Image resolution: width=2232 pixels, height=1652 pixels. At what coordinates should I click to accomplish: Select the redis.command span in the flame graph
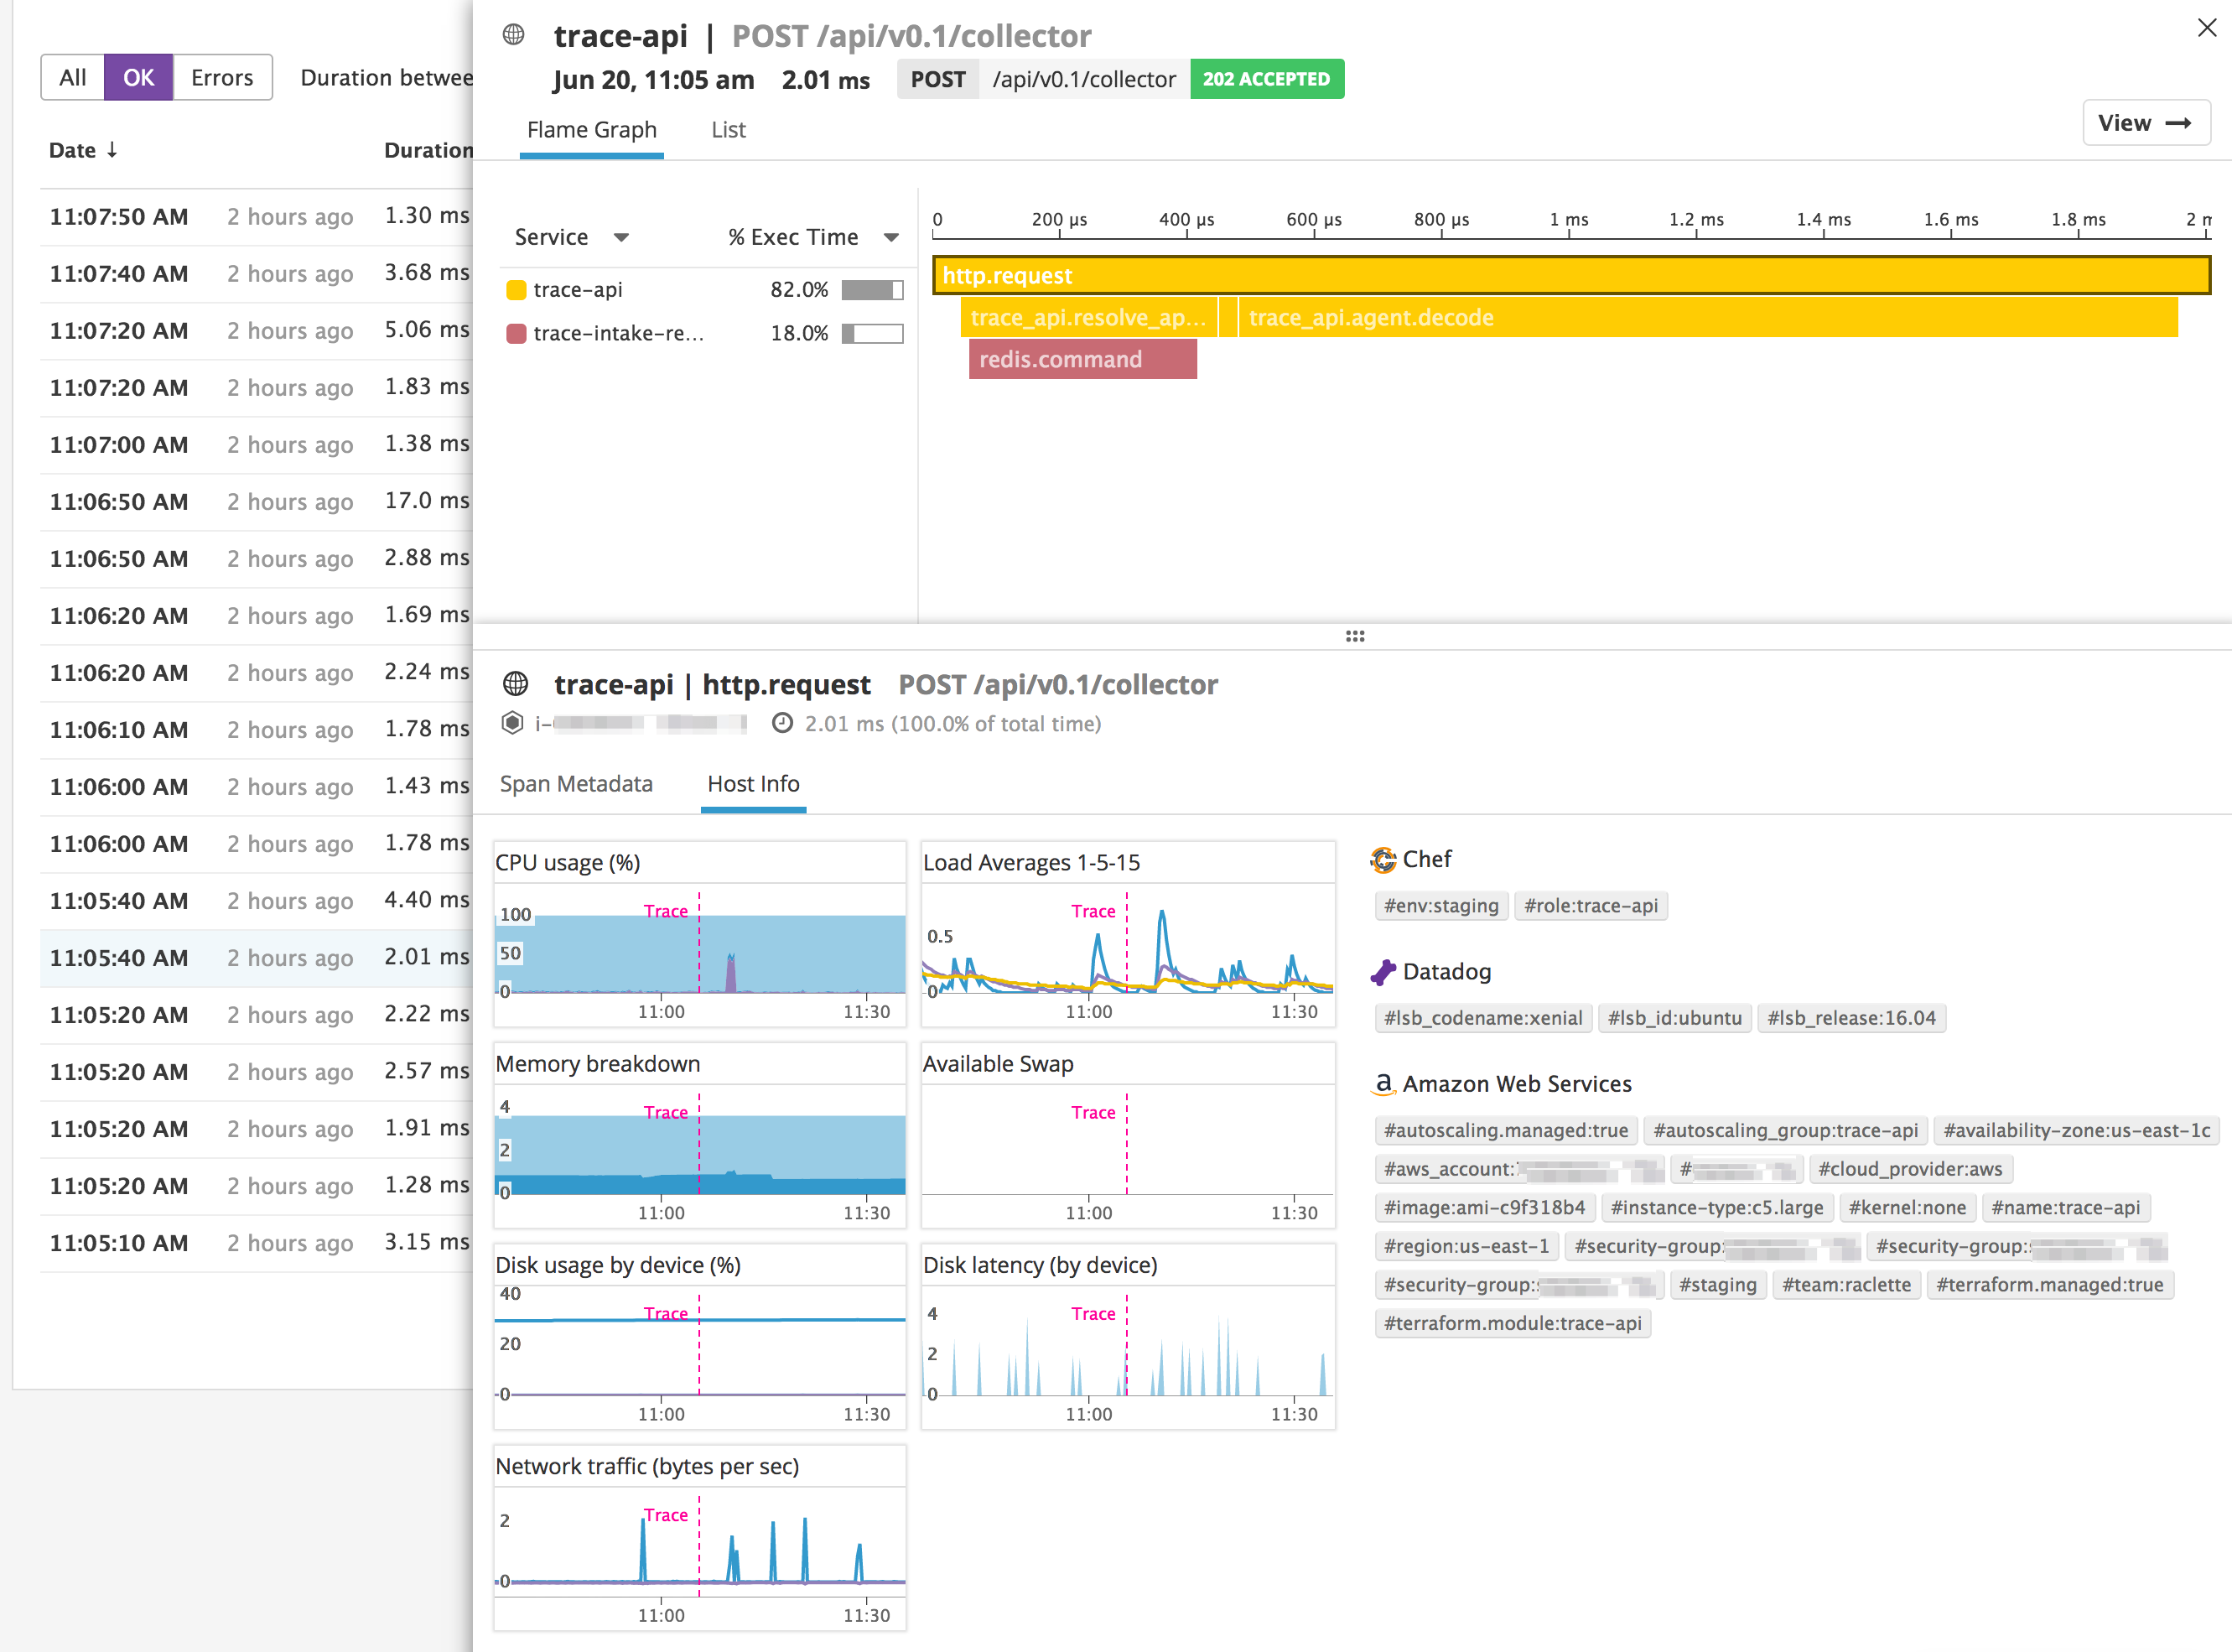point(1082,359)
